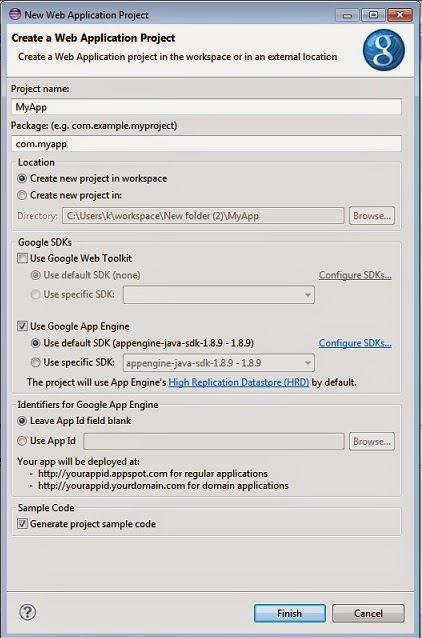This screenshot has width=422, height=638.
Task: Click Finish to create the project
Action: (x=290, y=613)
